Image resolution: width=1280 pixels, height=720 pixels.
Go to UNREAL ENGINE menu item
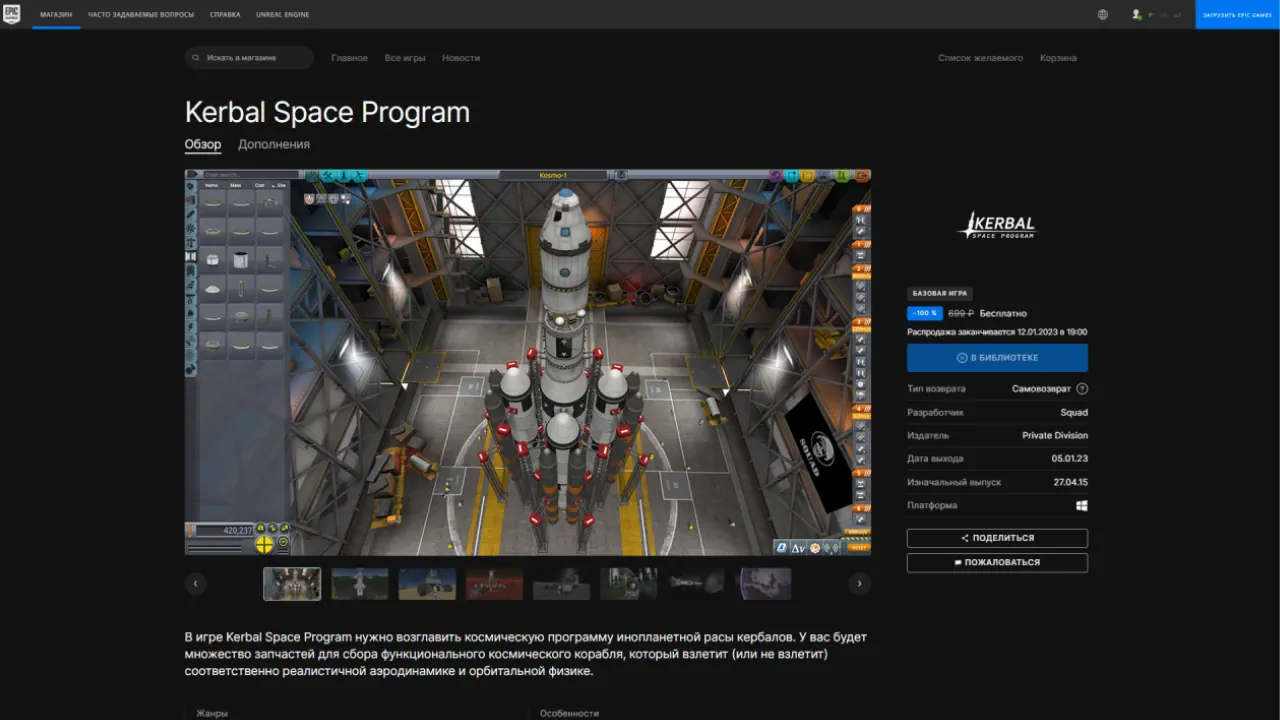[282, 15]
